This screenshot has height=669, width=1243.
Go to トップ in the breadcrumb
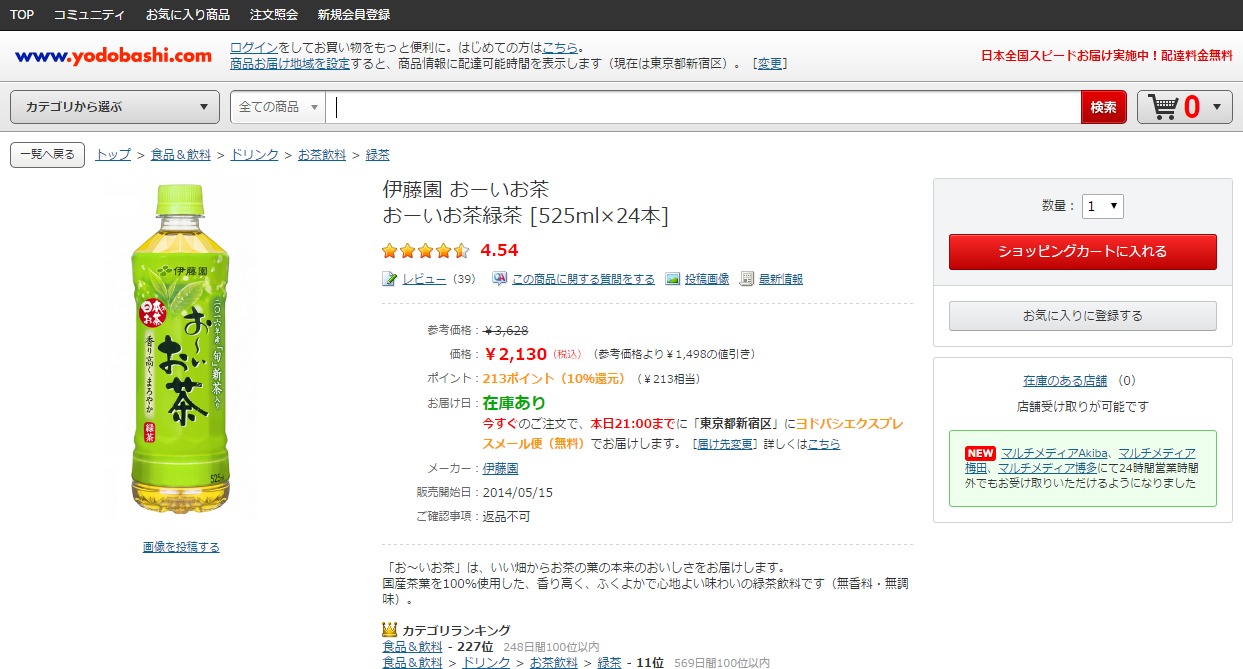[x=113, y=155]
